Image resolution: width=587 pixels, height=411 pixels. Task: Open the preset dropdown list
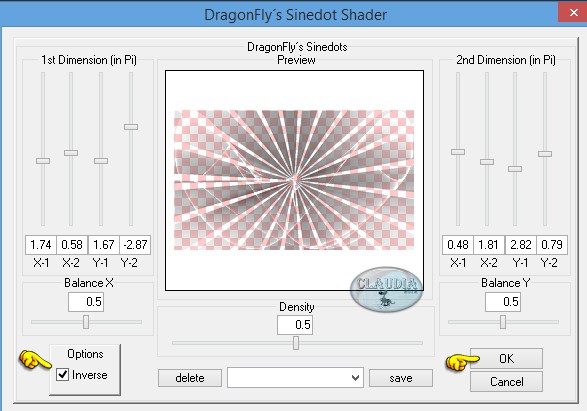point(295,378)
